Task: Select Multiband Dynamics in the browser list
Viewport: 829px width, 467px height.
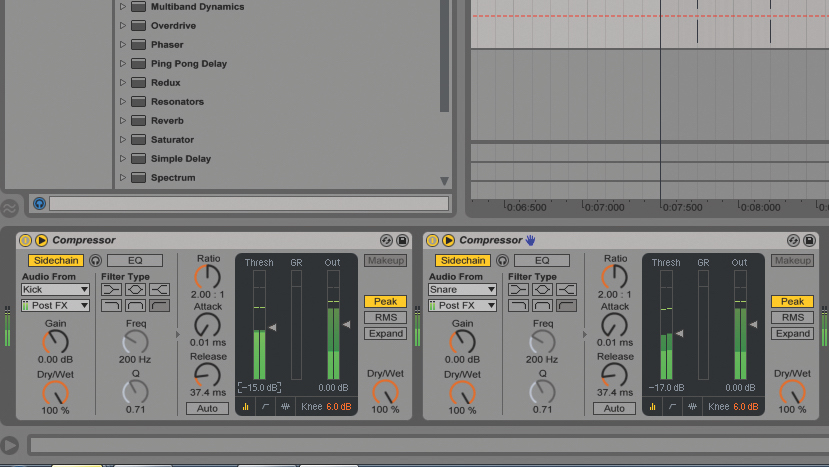Action: [x=197, y=7]
